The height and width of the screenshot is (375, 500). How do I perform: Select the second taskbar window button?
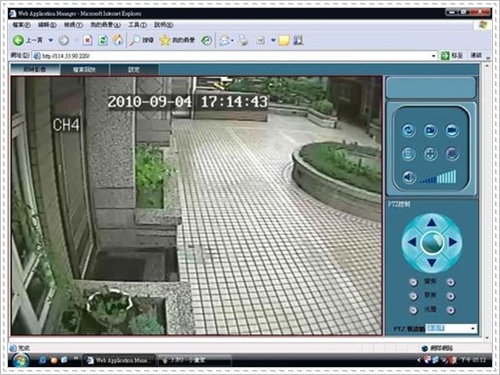(194, 360)
